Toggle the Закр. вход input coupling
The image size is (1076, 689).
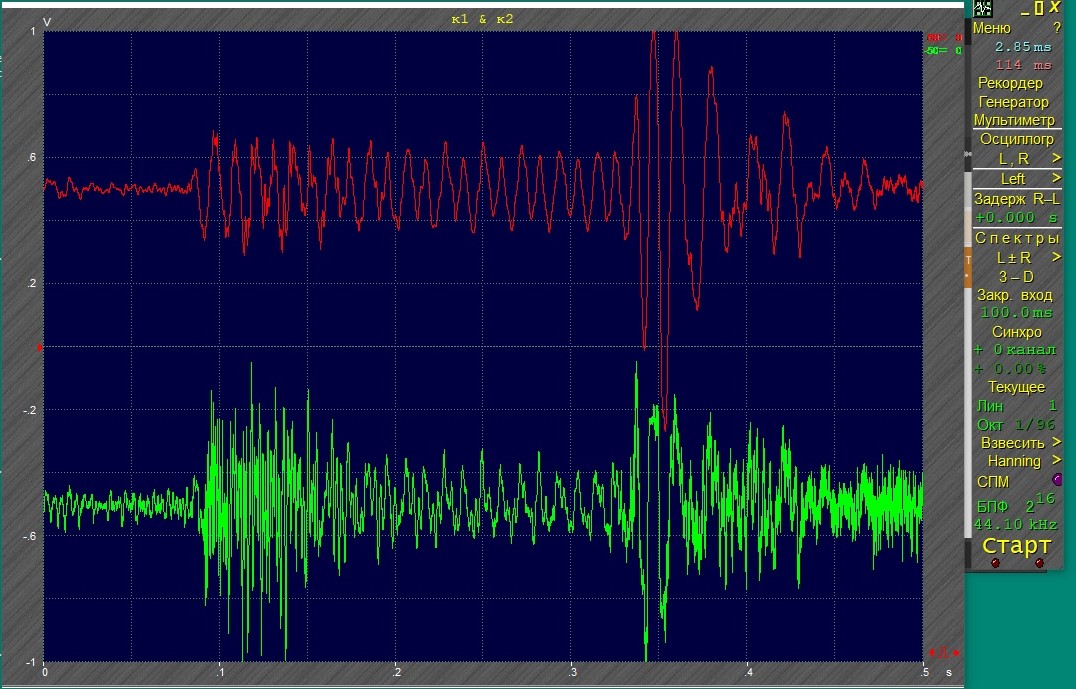1015,295
